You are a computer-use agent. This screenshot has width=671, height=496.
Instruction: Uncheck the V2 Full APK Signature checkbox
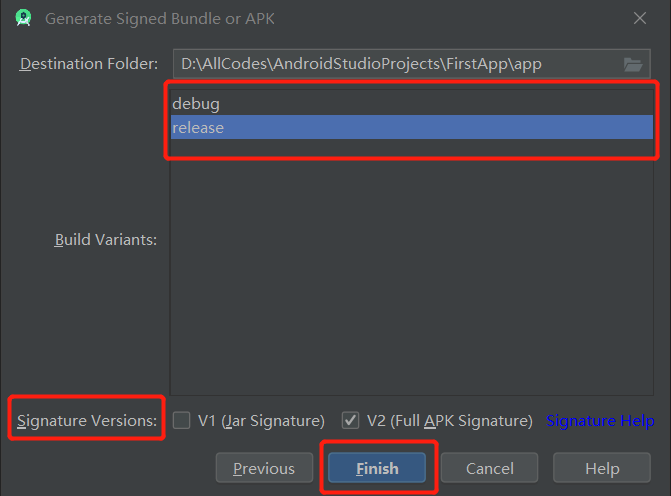click(350, 420)
